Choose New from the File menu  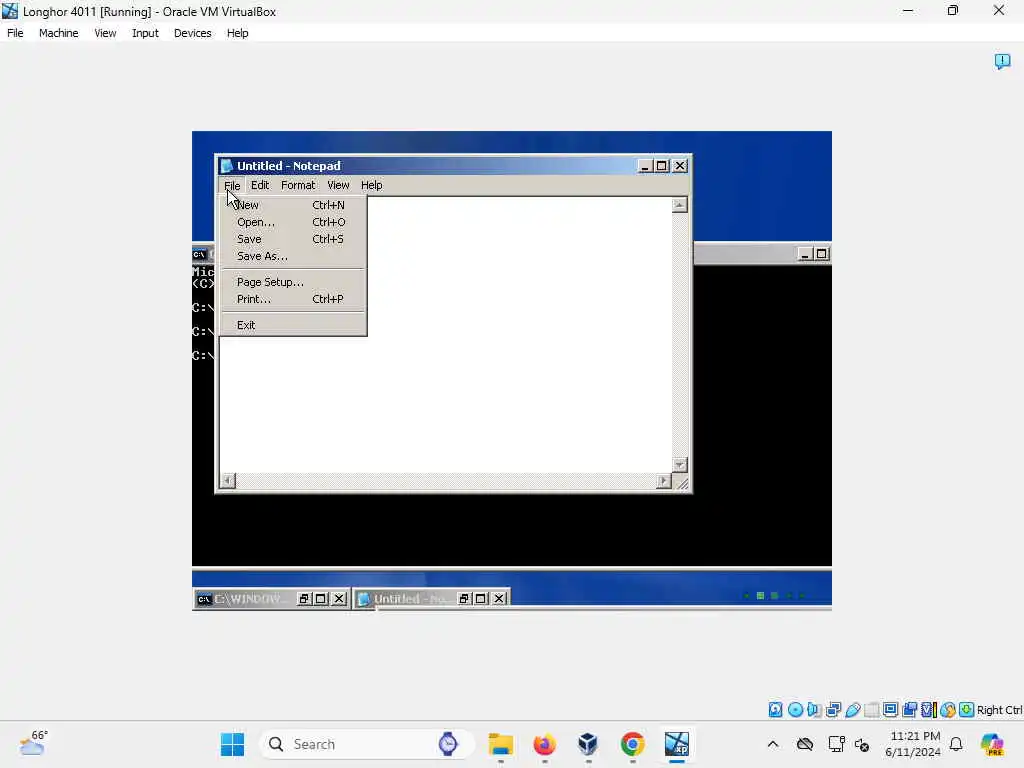293,205
